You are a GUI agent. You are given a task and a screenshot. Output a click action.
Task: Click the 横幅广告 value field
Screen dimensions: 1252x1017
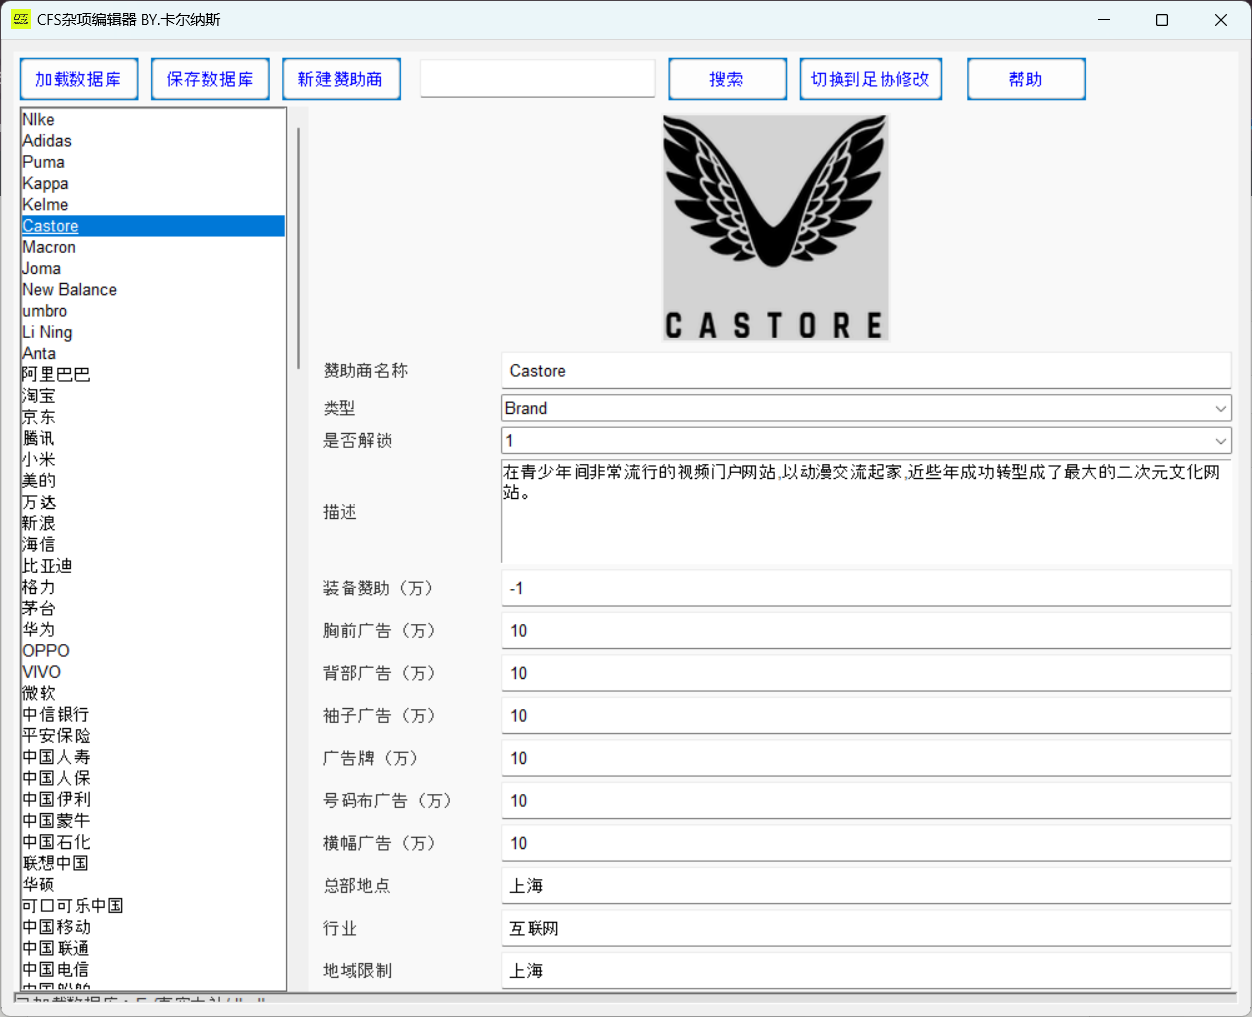click(866, 843)
